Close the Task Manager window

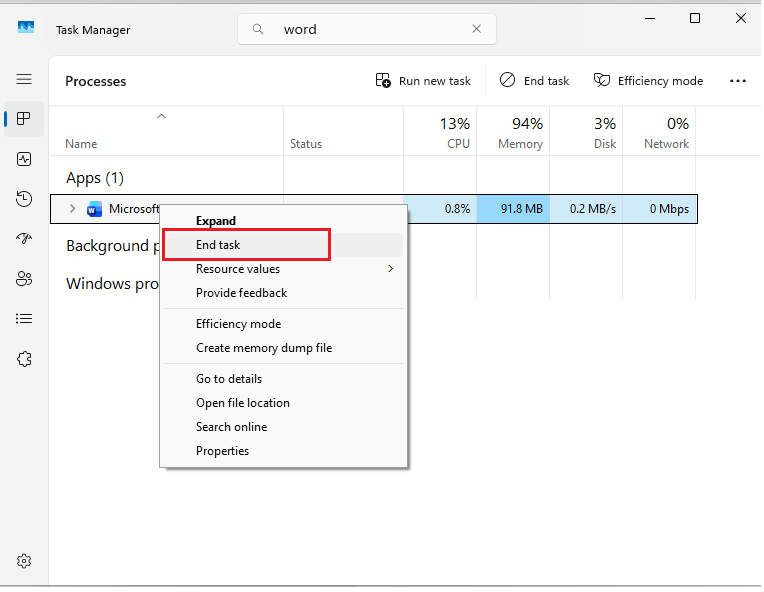741,19
